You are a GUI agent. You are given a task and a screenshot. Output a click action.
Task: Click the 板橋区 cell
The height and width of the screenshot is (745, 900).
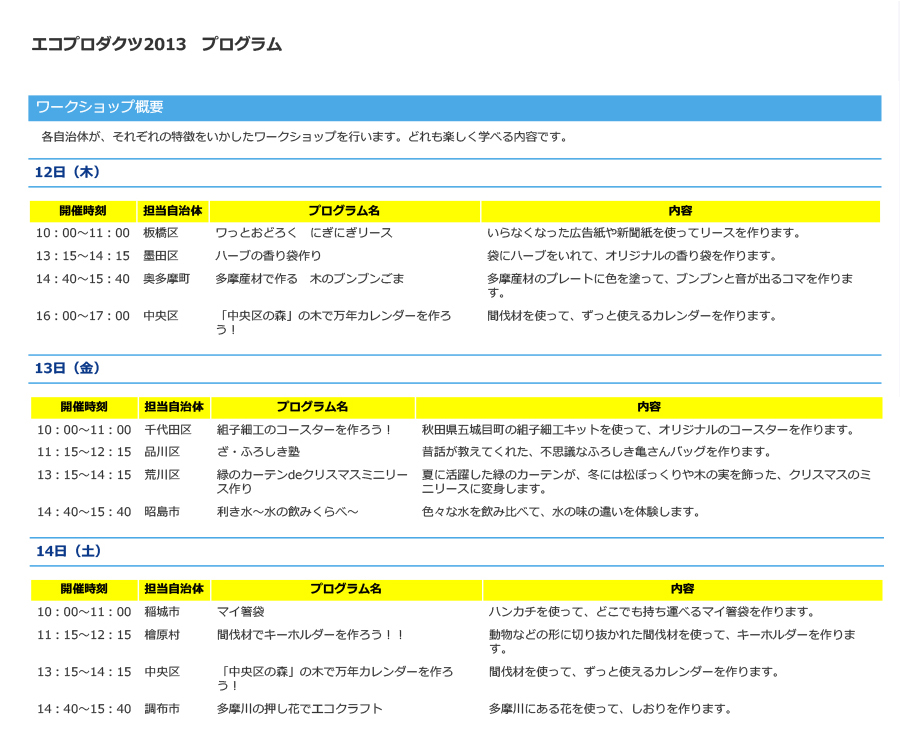tap(161, 233)
